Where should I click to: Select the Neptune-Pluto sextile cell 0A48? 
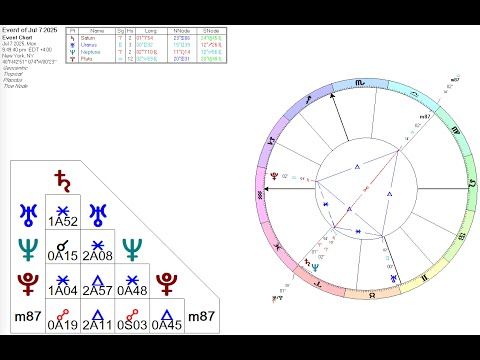(x=132, y=281)
